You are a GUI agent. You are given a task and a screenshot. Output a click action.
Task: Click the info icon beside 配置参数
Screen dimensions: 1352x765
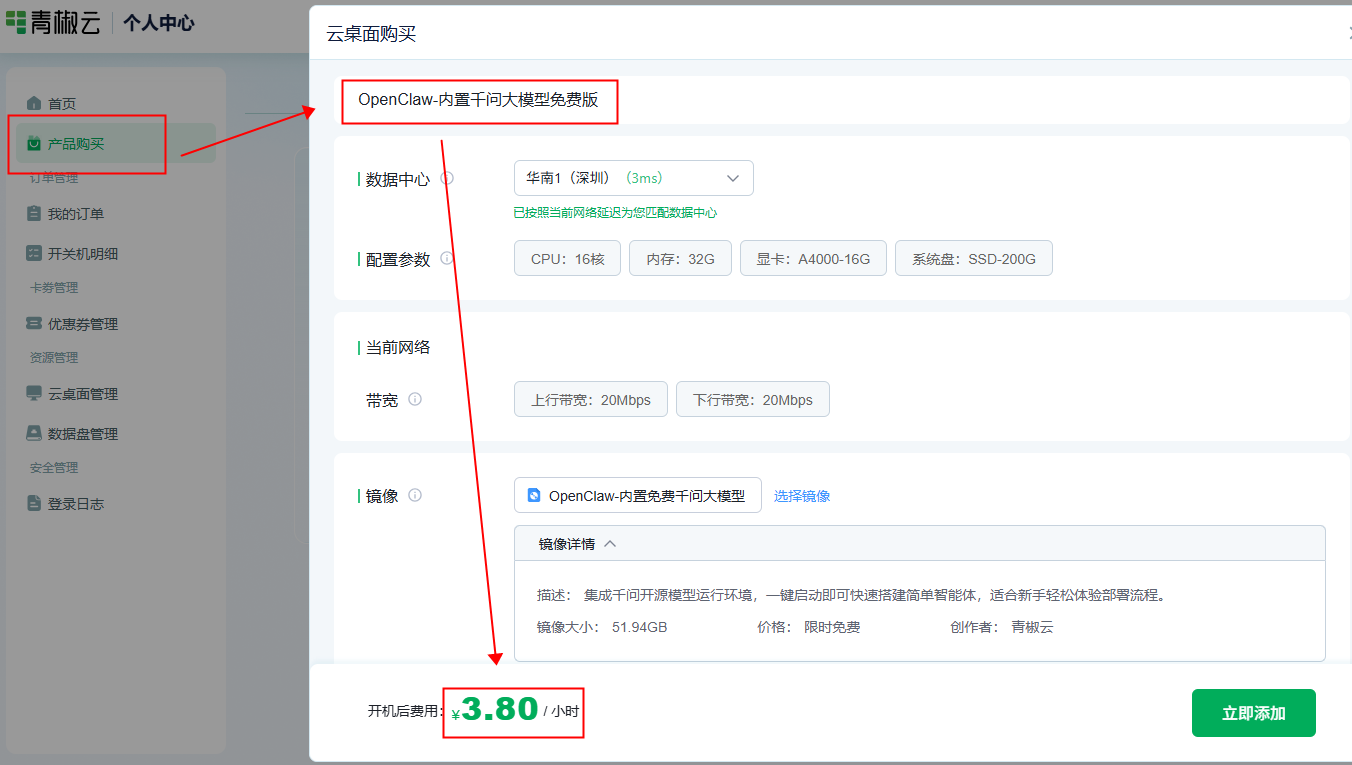(447, 258)
